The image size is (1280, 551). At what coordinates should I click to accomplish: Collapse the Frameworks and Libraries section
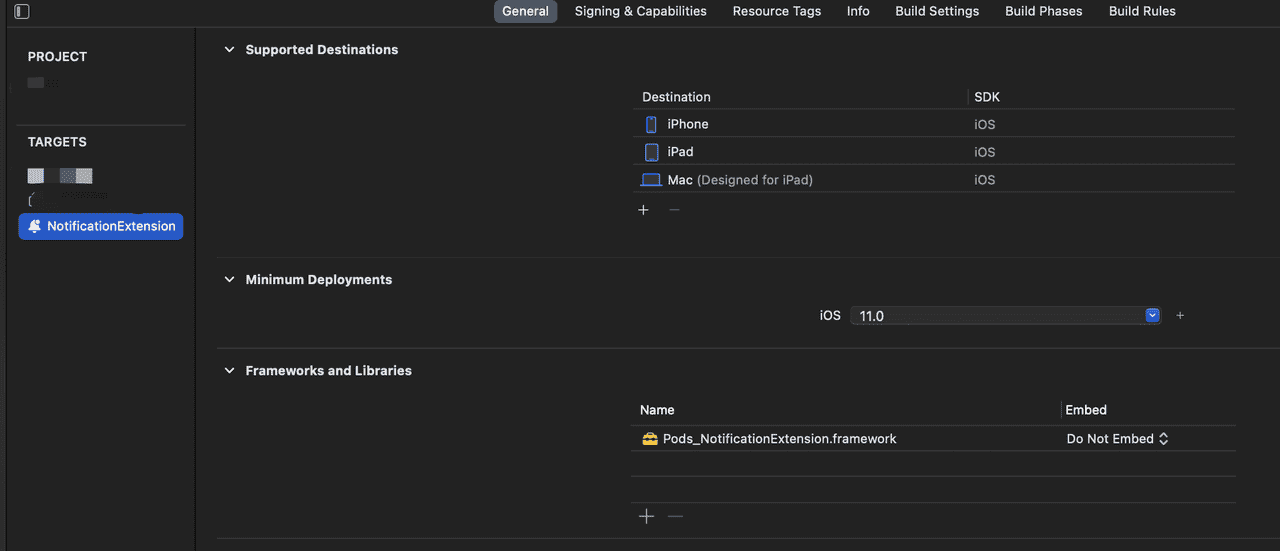click(229, 371)
